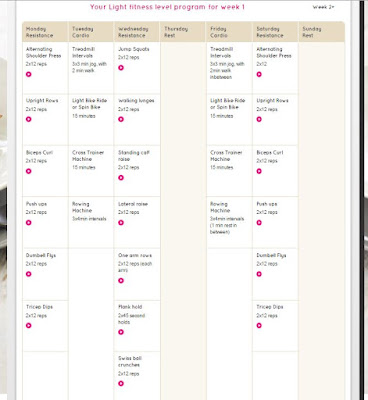Play Monday's Biceps Curl video icon
Screen dimensions: 368x400
pyautogui.click(x=29, y=171)
